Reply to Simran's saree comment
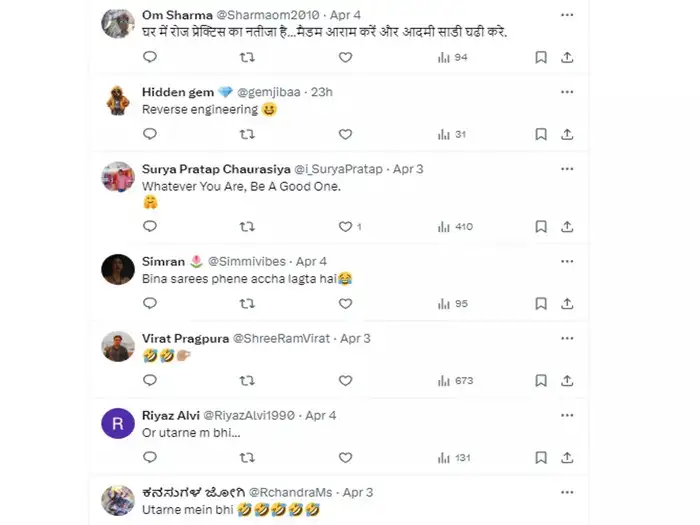This screenshot has width=700, height=525. pos(150,303)
